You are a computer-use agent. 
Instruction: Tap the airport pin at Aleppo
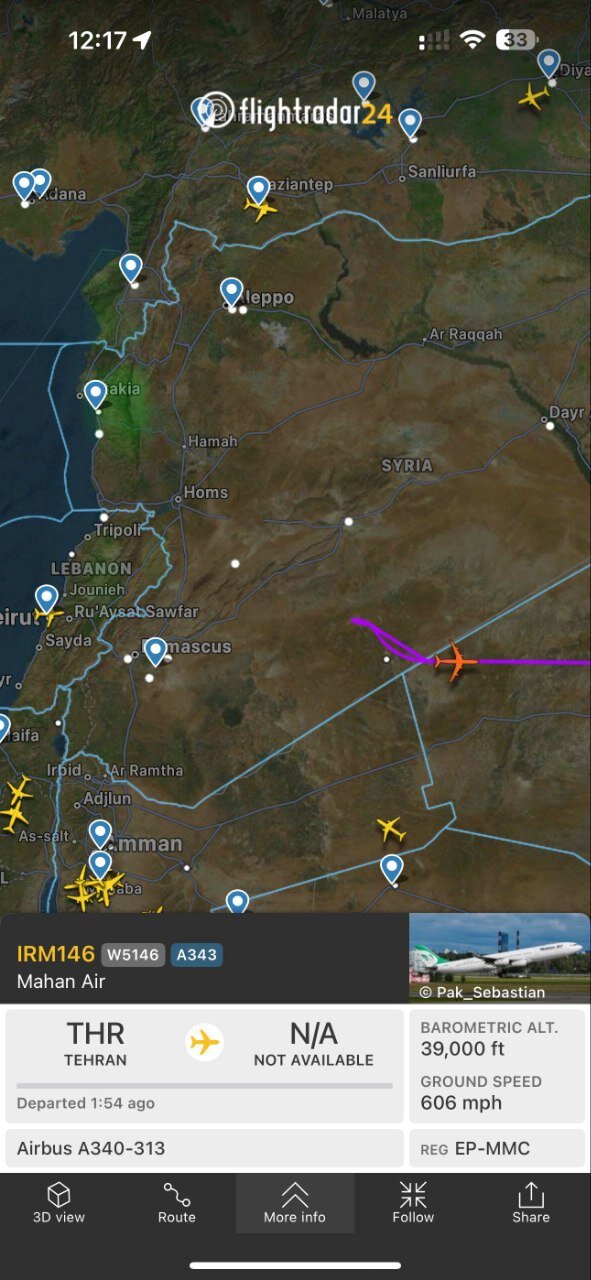coord(232,292)
